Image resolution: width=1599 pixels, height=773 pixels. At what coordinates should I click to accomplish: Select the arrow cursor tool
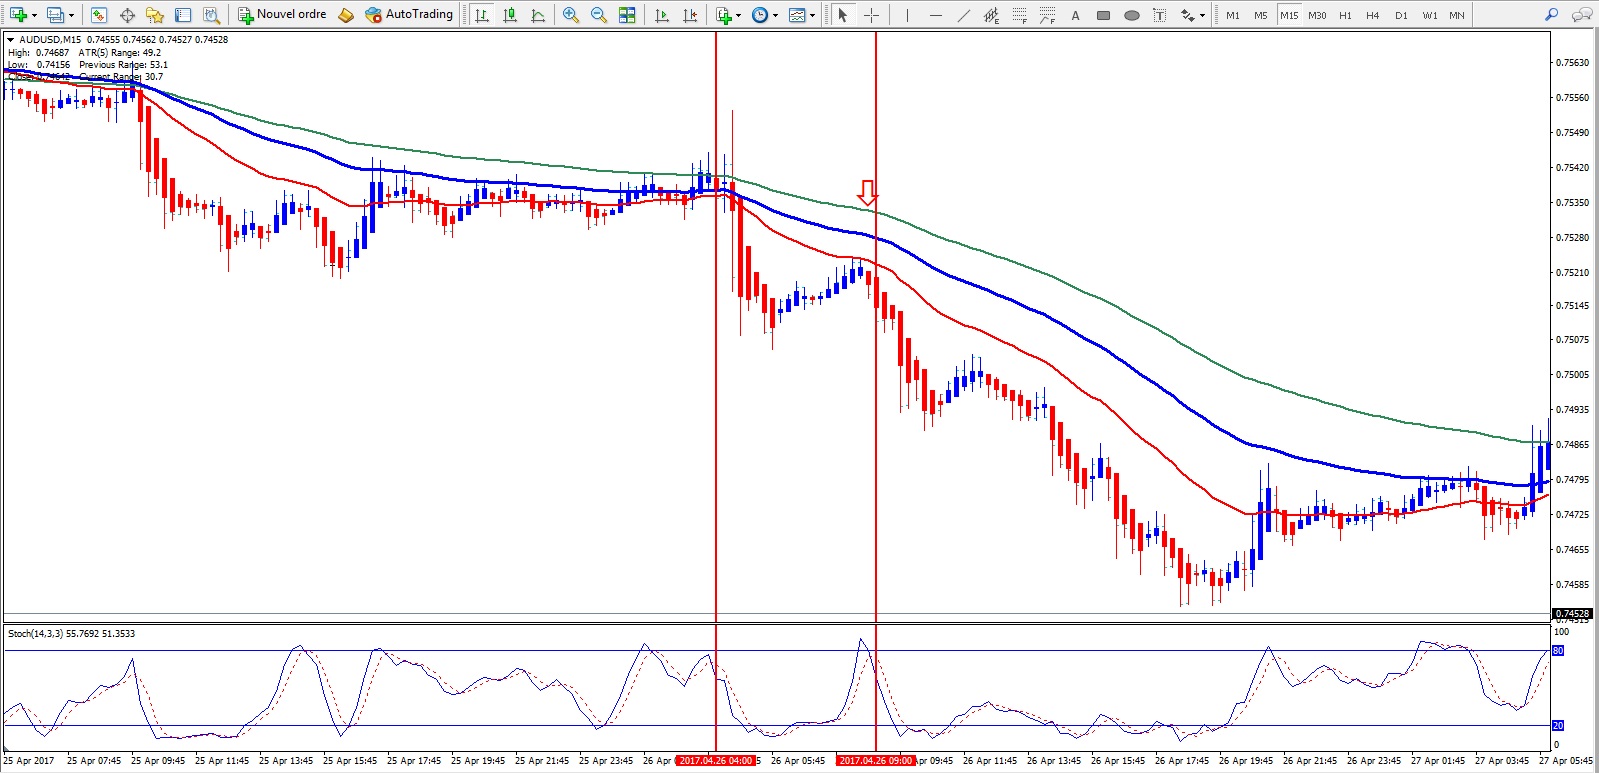[x=843, y=15]
